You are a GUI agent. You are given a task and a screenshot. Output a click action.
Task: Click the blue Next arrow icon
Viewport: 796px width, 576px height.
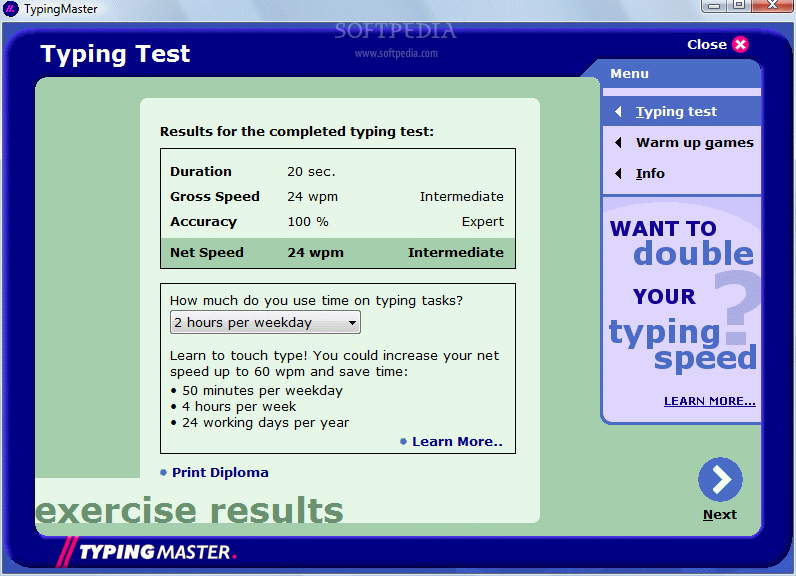[720, 480]
